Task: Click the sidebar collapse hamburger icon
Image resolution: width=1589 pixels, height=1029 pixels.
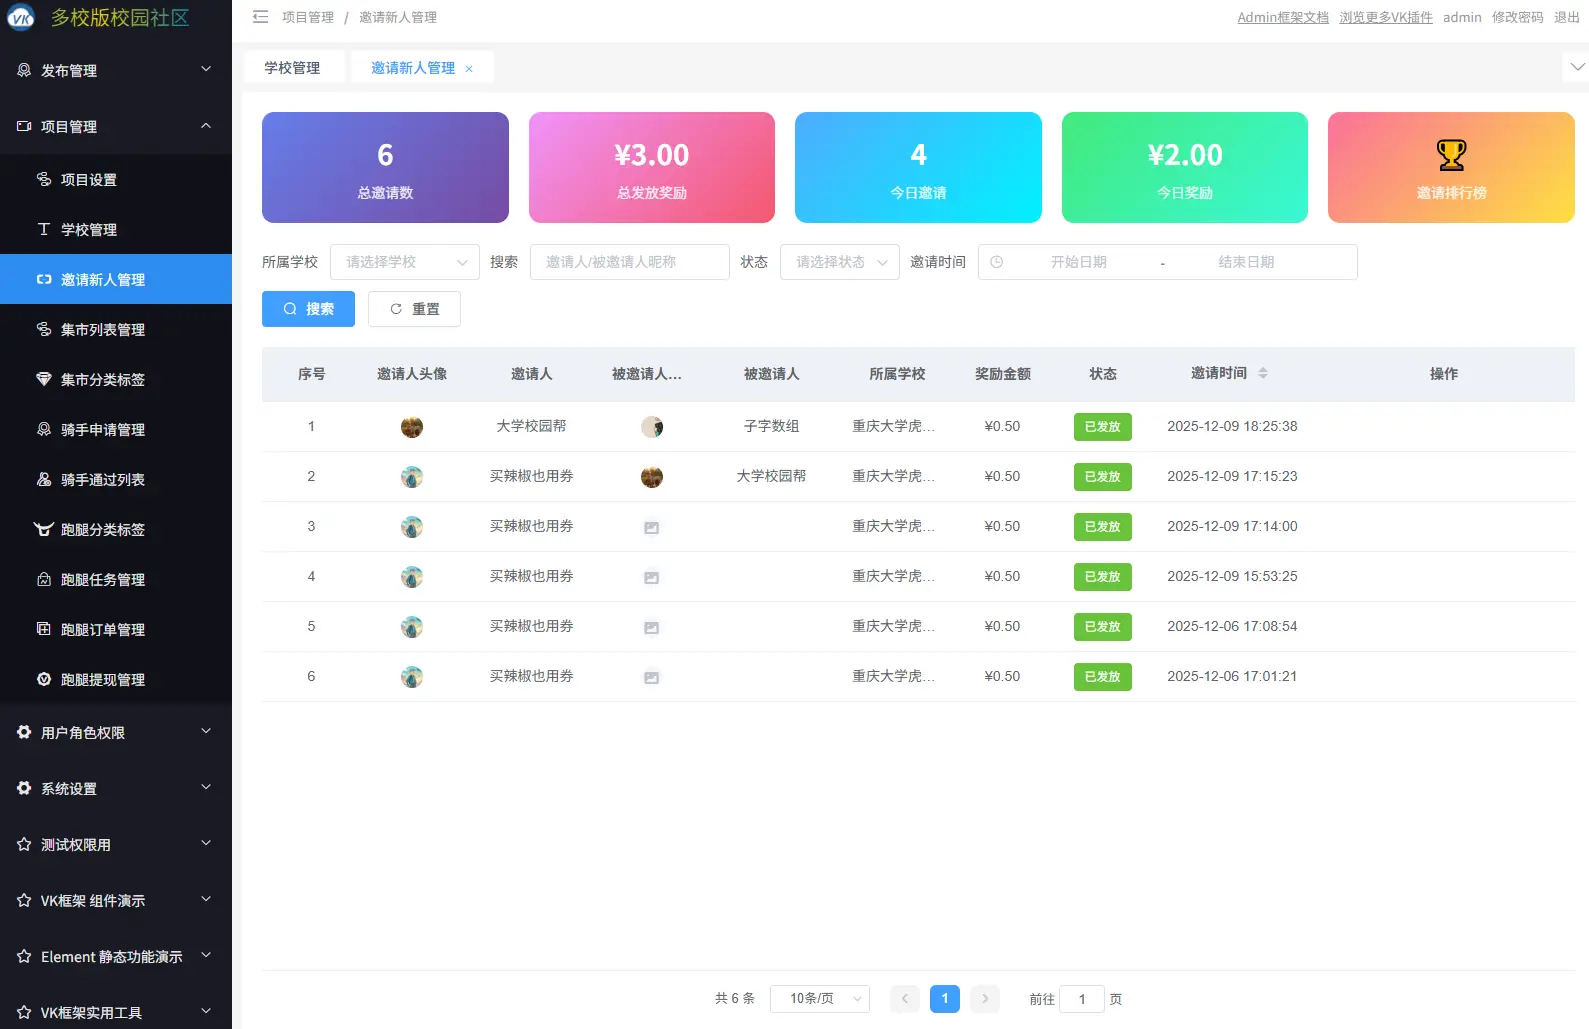Action: (260, 17)
